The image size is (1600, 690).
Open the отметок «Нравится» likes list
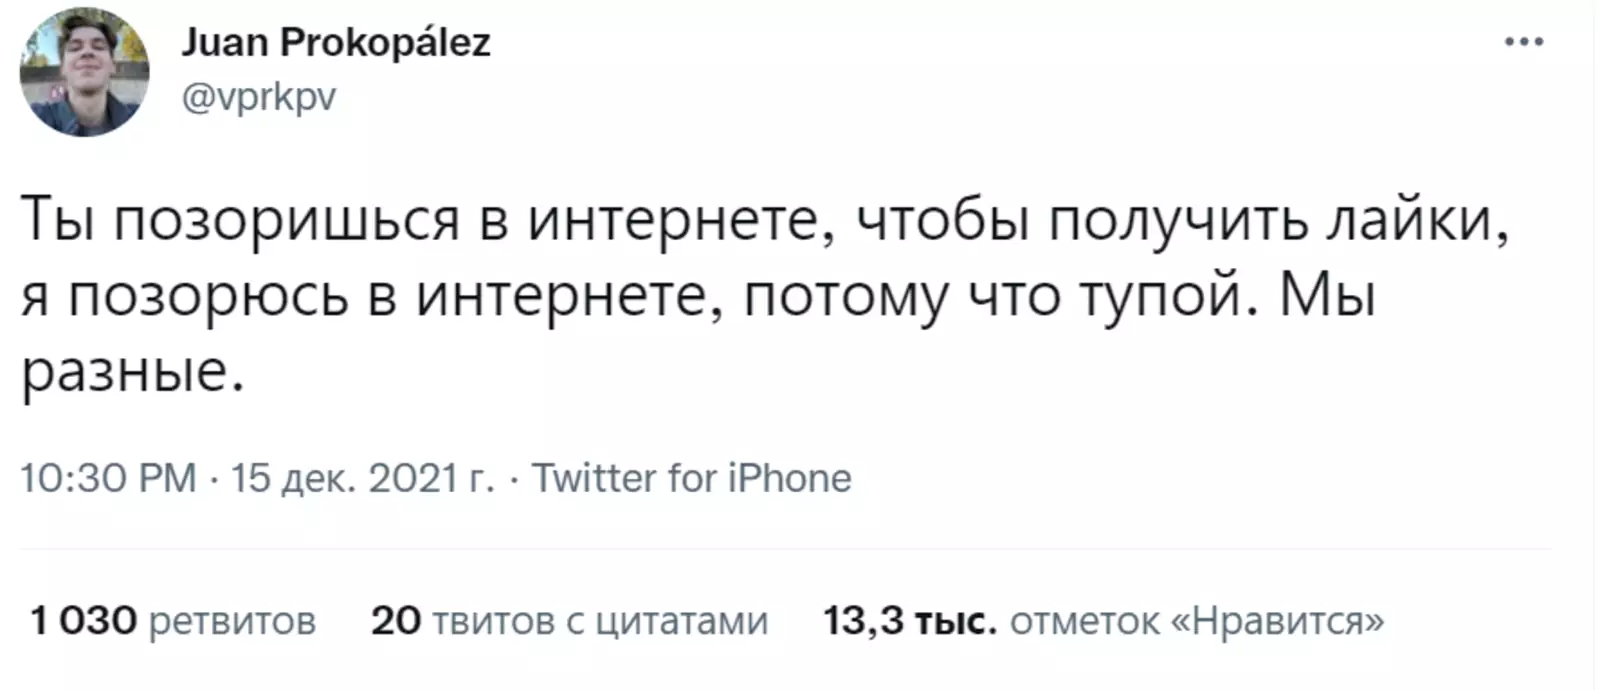click(x=1197, y=621)
